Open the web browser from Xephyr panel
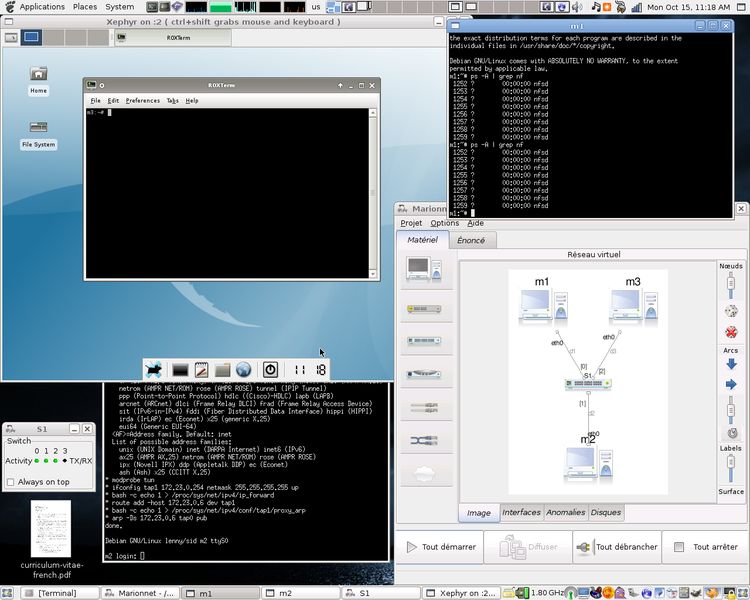This screenshot has width=750, height=600. [x=243, y=370]
